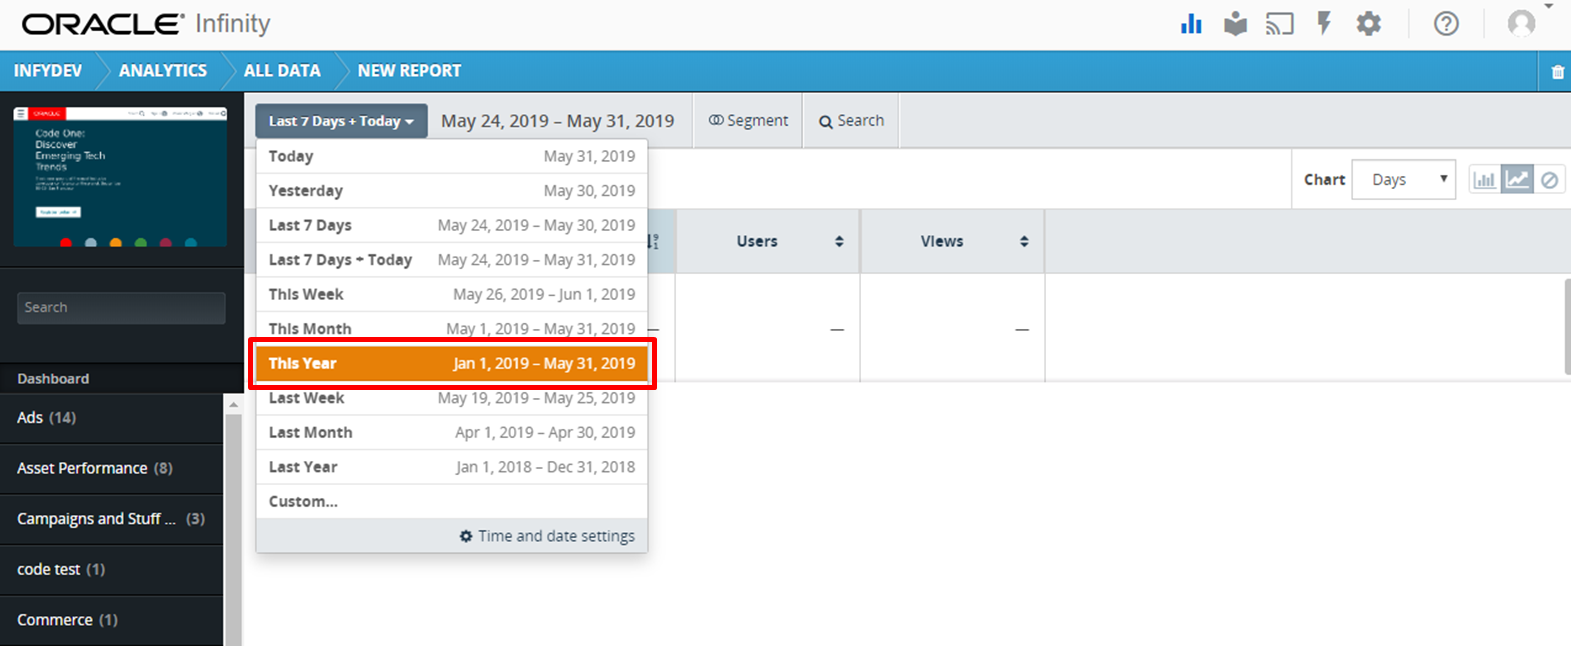Open the lightning bolt Action Center icon
Image resolution: width=1571 pixels, height=646 pixels.
coord(1324,24)
